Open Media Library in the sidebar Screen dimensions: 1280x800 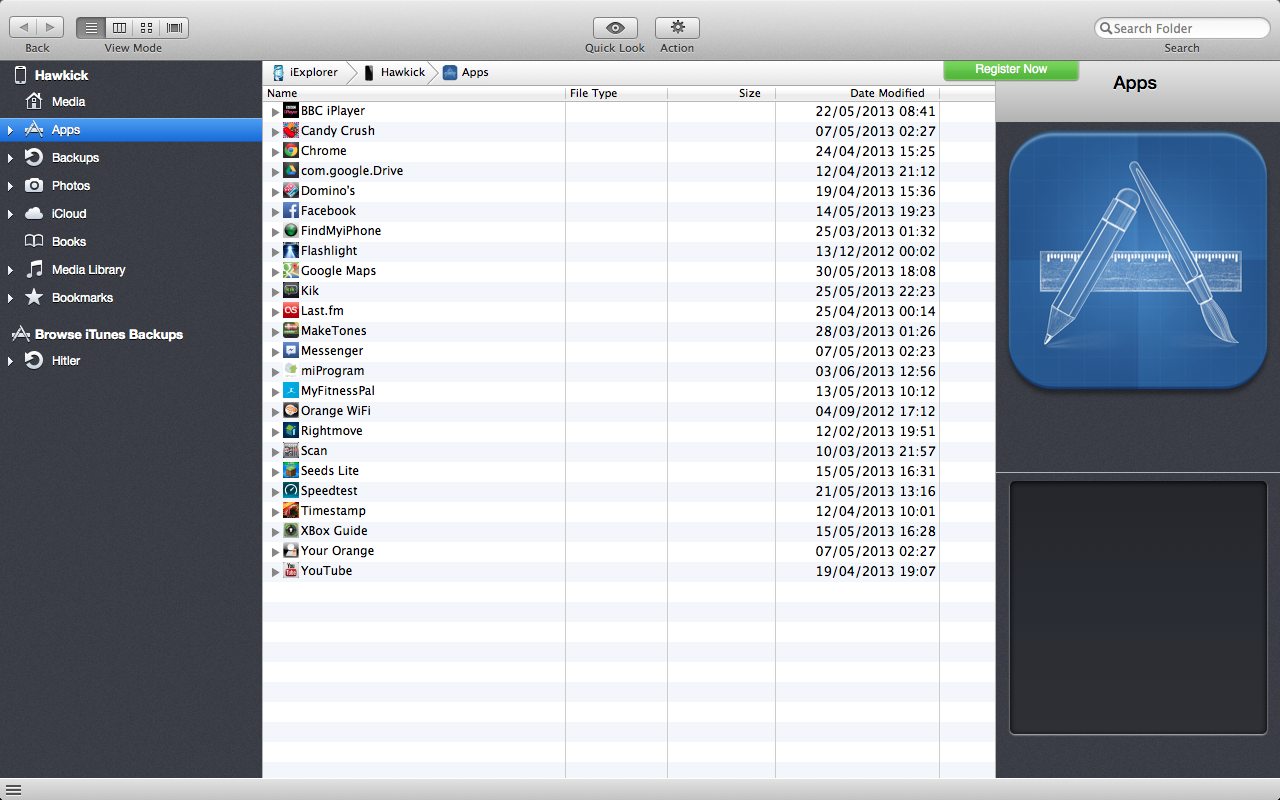[x=88, y=270]
